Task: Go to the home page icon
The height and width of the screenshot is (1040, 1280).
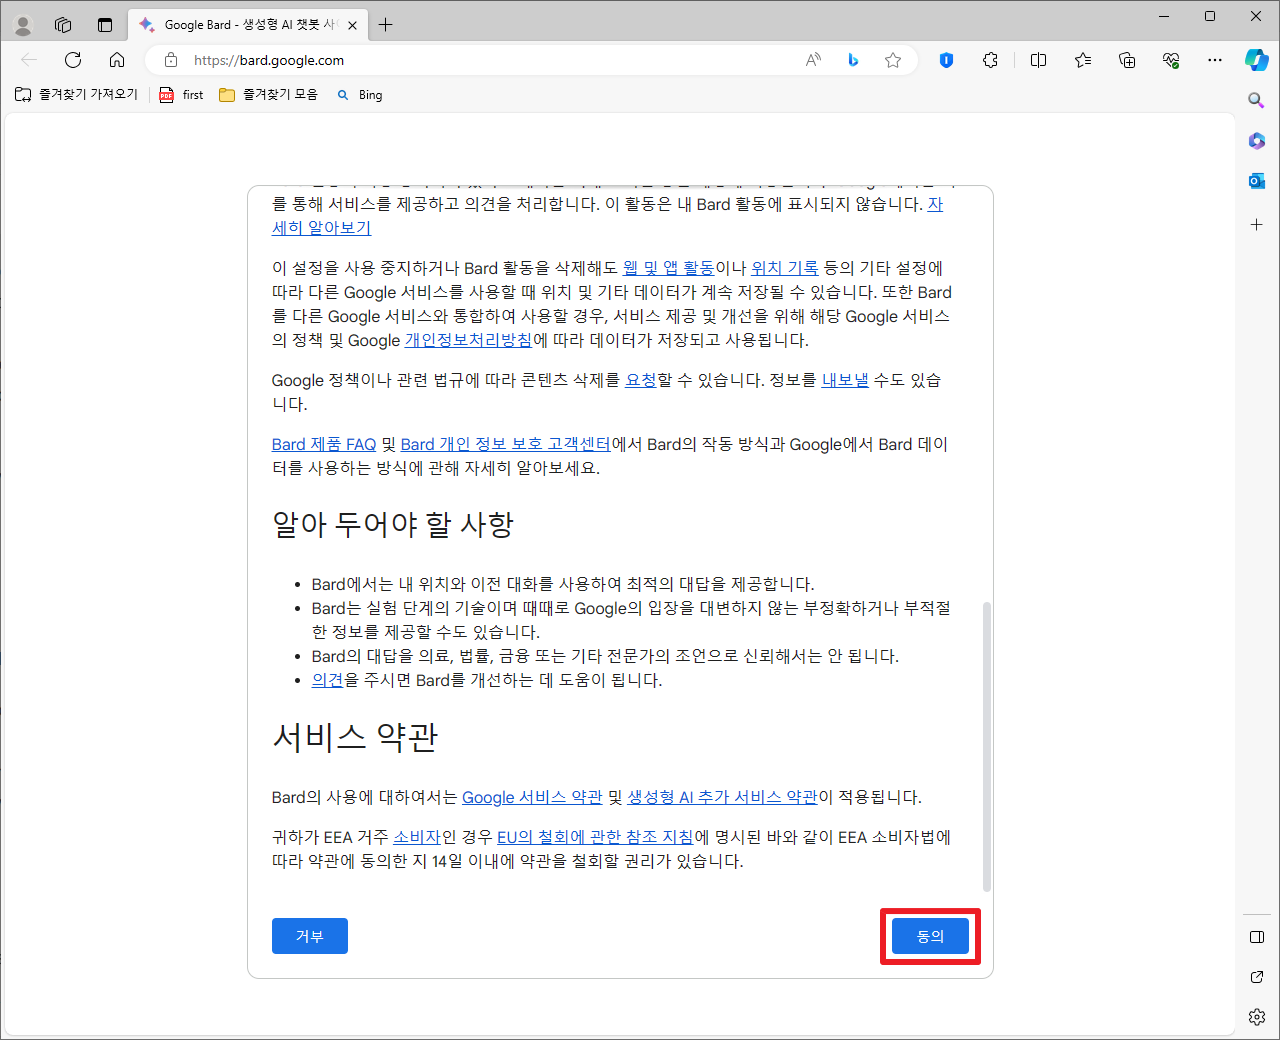Action: click(117, 60)
